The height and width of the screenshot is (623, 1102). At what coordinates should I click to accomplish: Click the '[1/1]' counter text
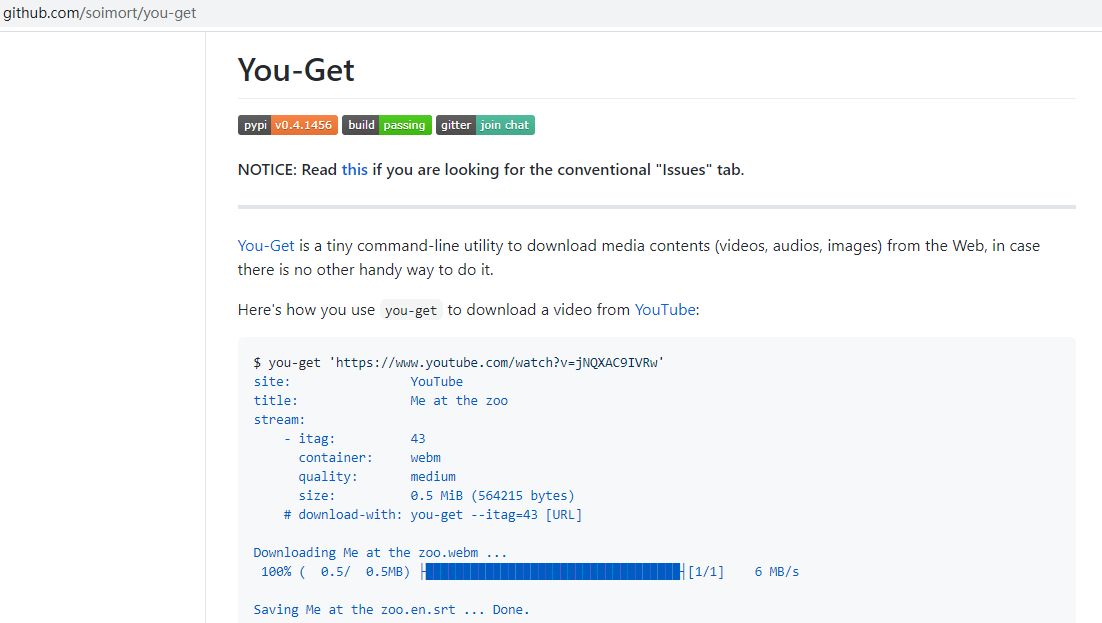coord(706,572)
